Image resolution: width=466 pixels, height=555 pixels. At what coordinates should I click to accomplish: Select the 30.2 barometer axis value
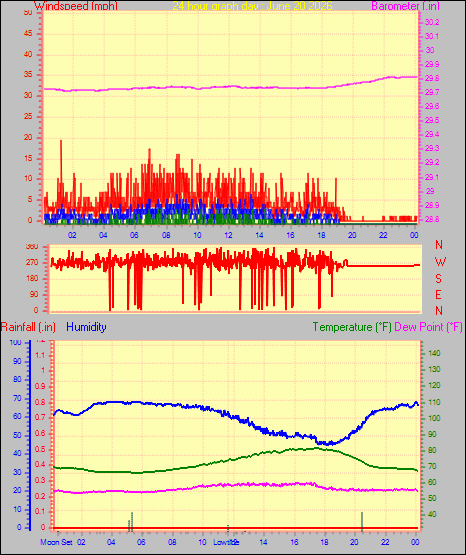432,22
